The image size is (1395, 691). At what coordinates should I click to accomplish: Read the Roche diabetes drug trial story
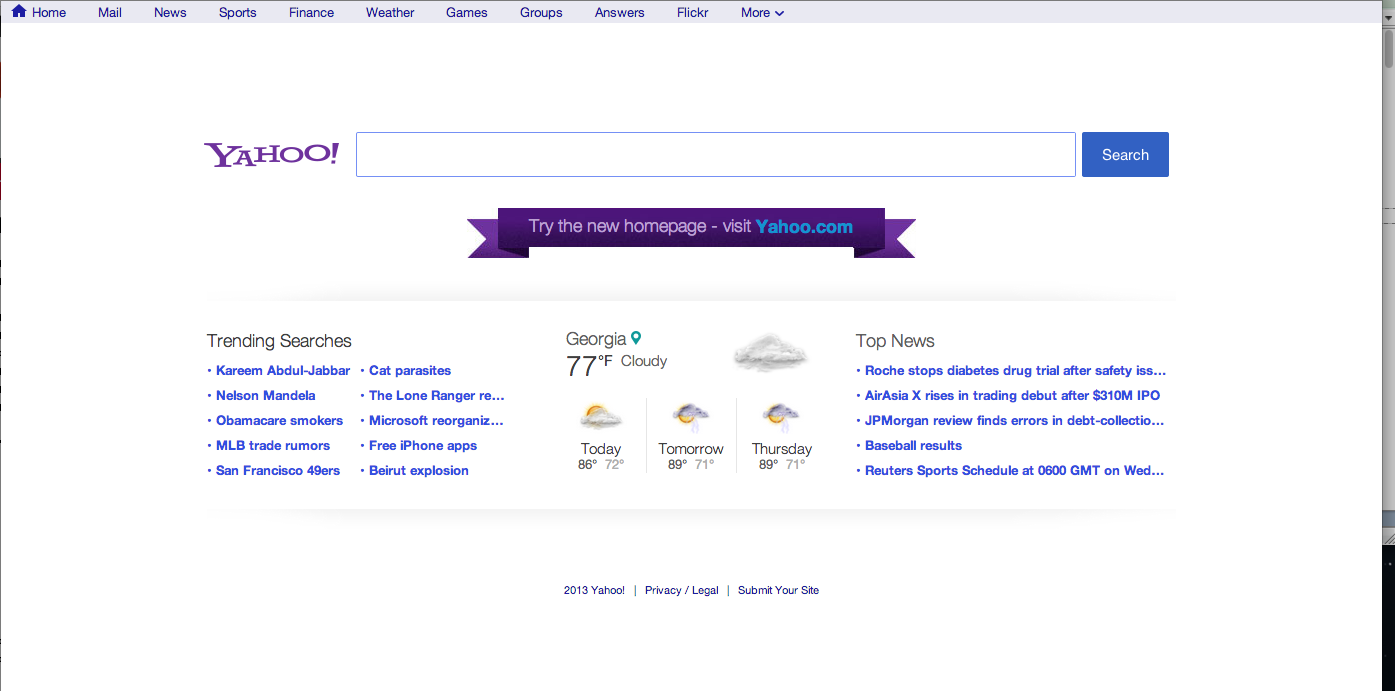[1016, 371]
